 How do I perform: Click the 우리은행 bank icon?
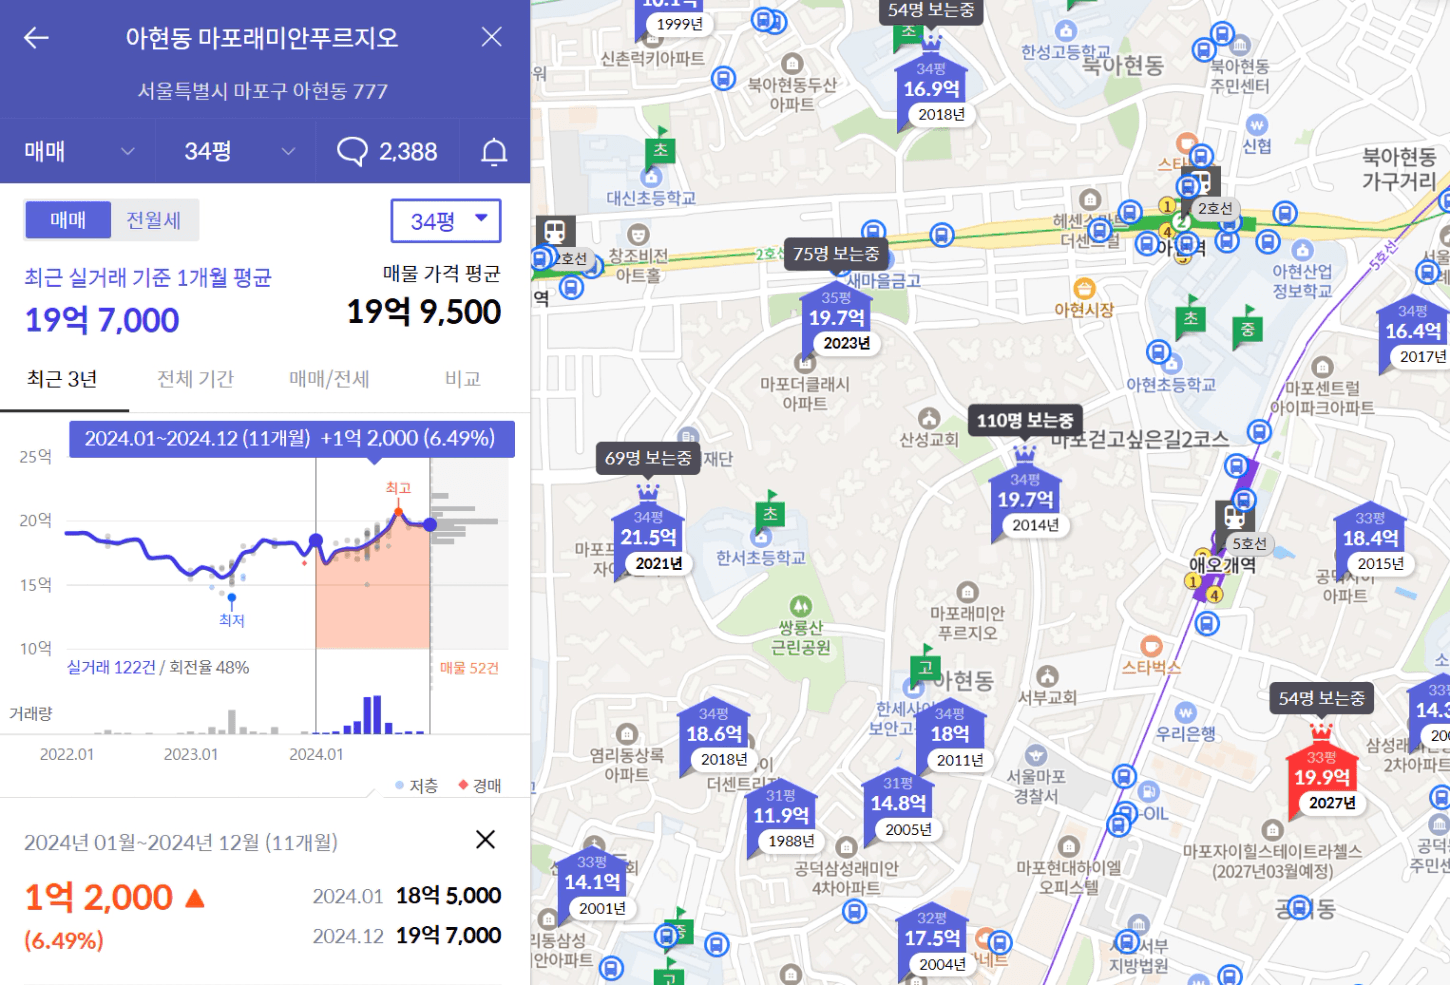(1186, 712)
